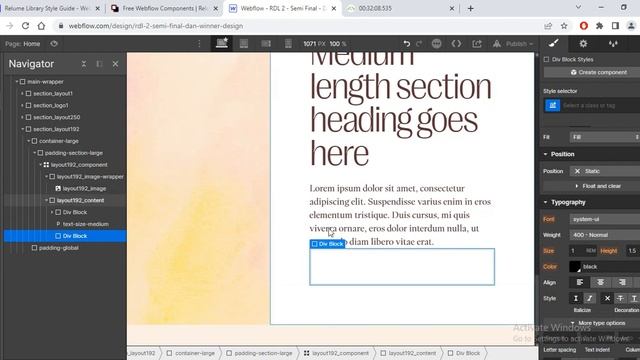
Task: Open the Weight 400 - Normal dropdown
Action: pos(604,235)
